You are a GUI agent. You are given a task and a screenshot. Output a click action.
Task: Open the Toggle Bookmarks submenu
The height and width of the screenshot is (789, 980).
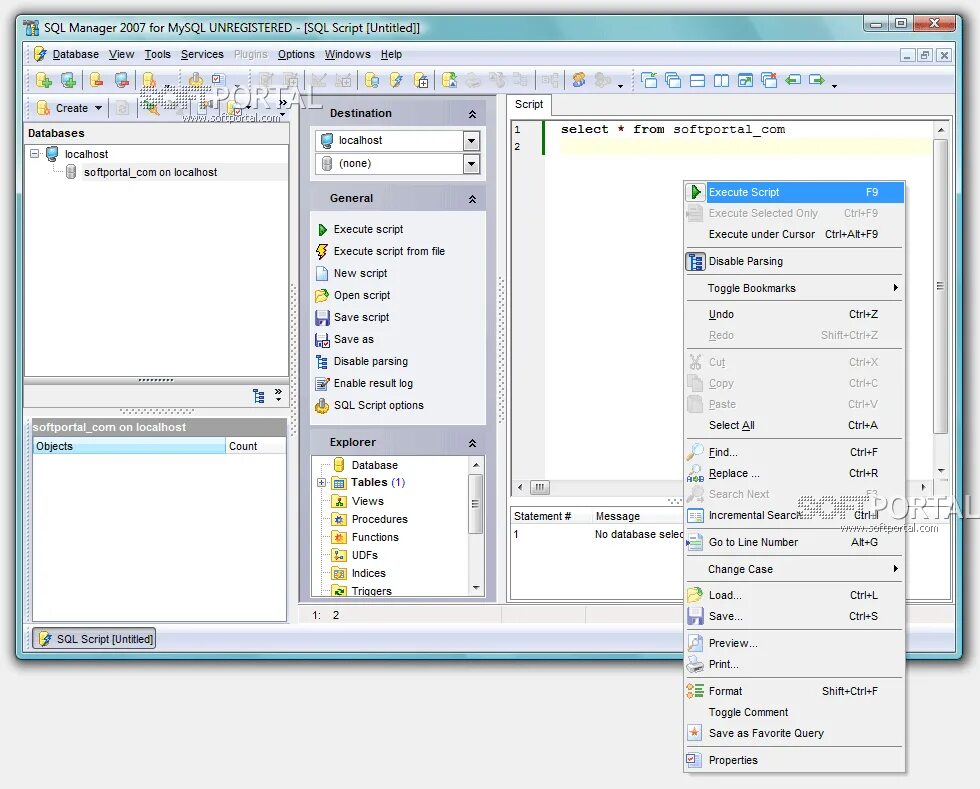794,288
